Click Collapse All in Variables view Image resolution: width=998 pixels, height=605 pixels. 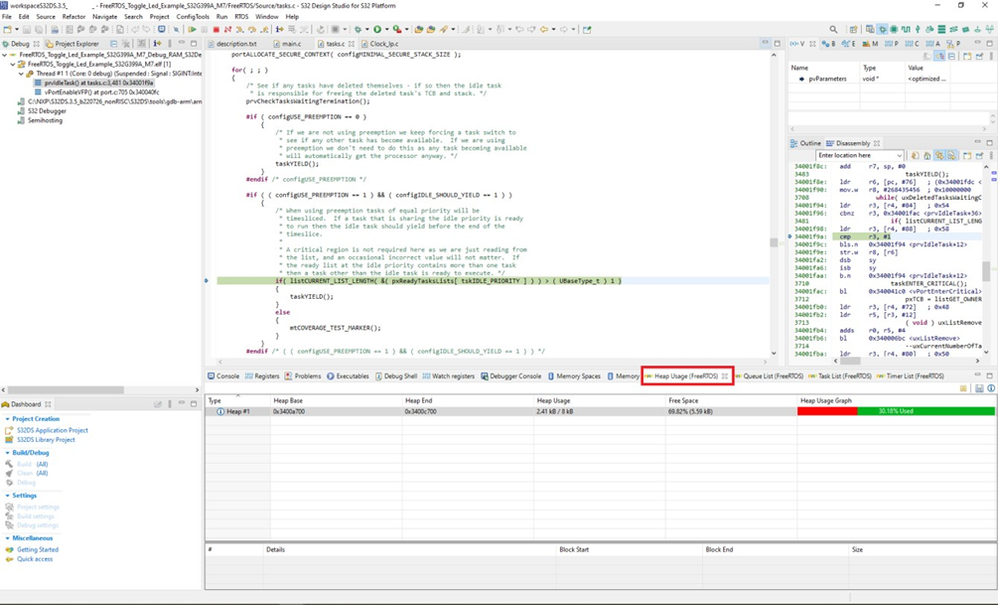coord(952,57)
